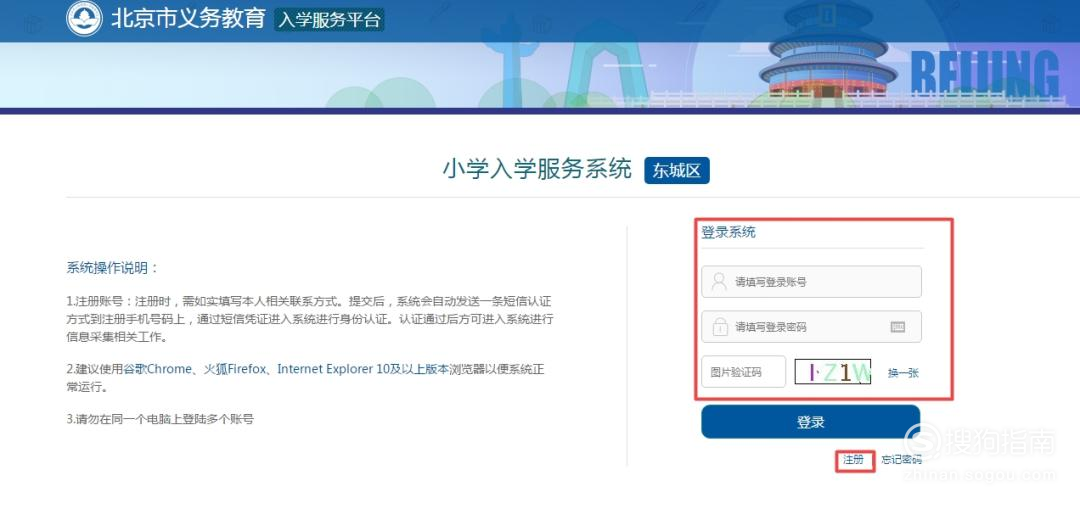Click the lock icon in password field

(x=720, y=326)
